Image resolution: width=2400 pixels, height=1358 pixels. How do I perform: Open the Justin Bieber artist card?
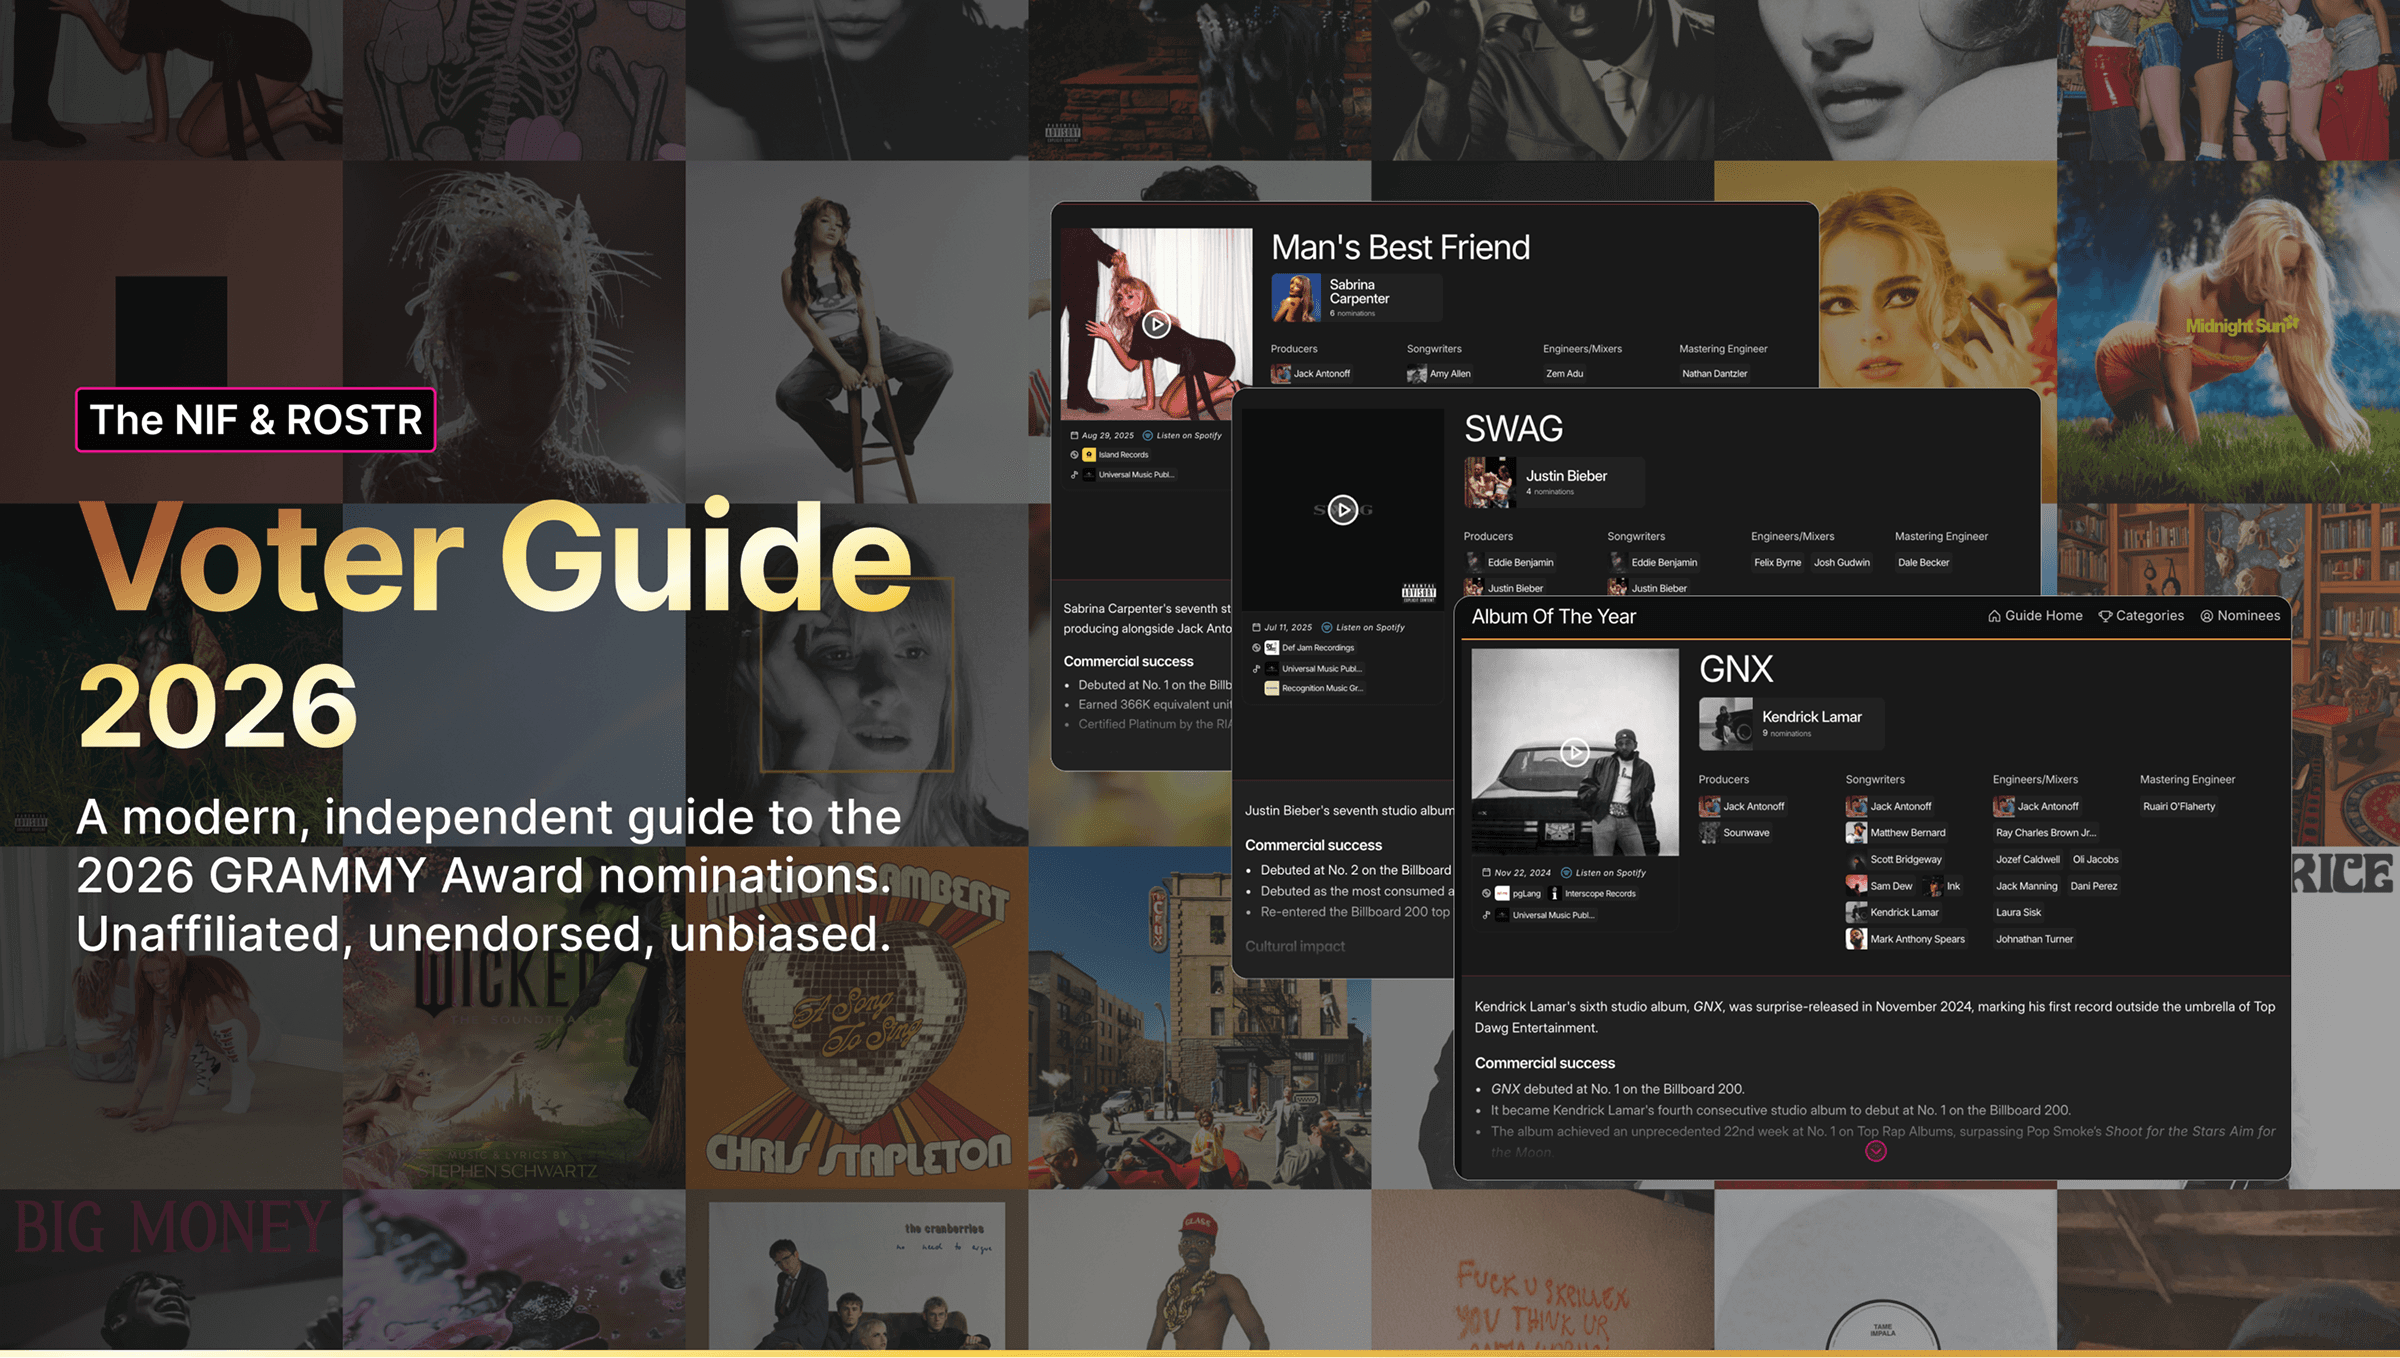pyautogui.click(x=1553, y=482)
